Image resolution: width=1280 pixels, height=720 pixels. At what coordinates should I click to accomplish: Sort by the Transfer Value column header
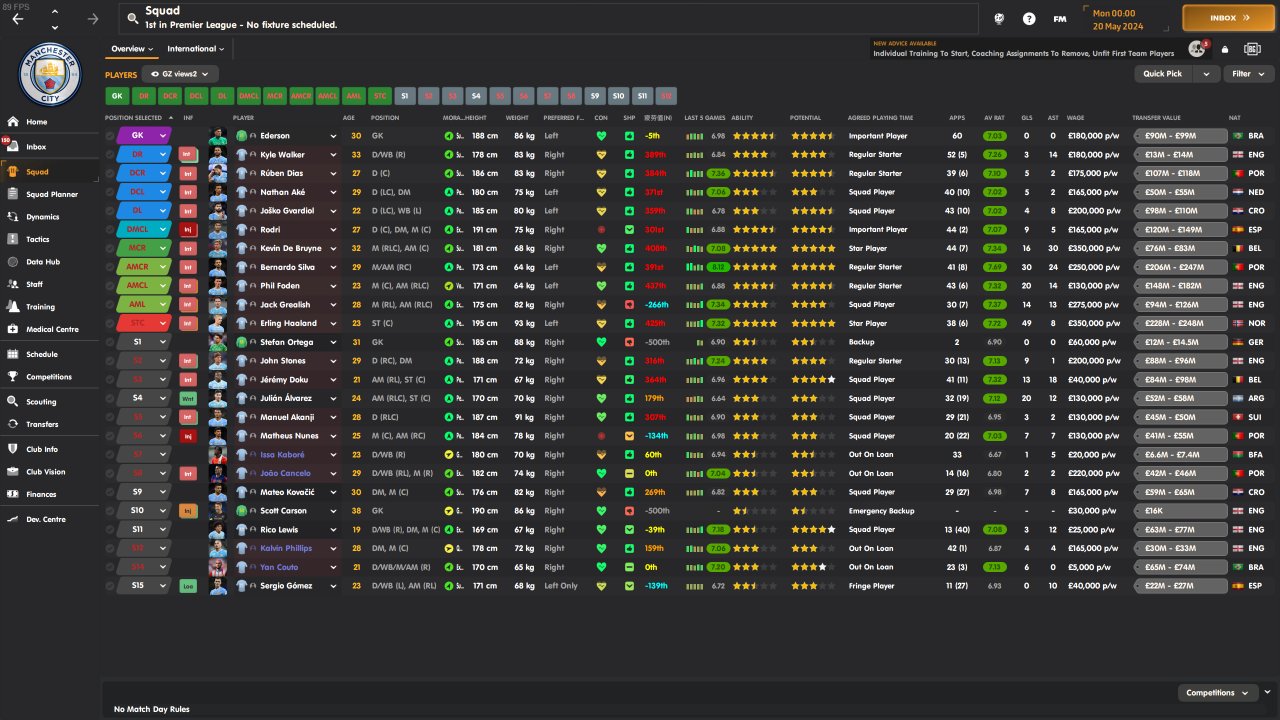pos(1156,118)
